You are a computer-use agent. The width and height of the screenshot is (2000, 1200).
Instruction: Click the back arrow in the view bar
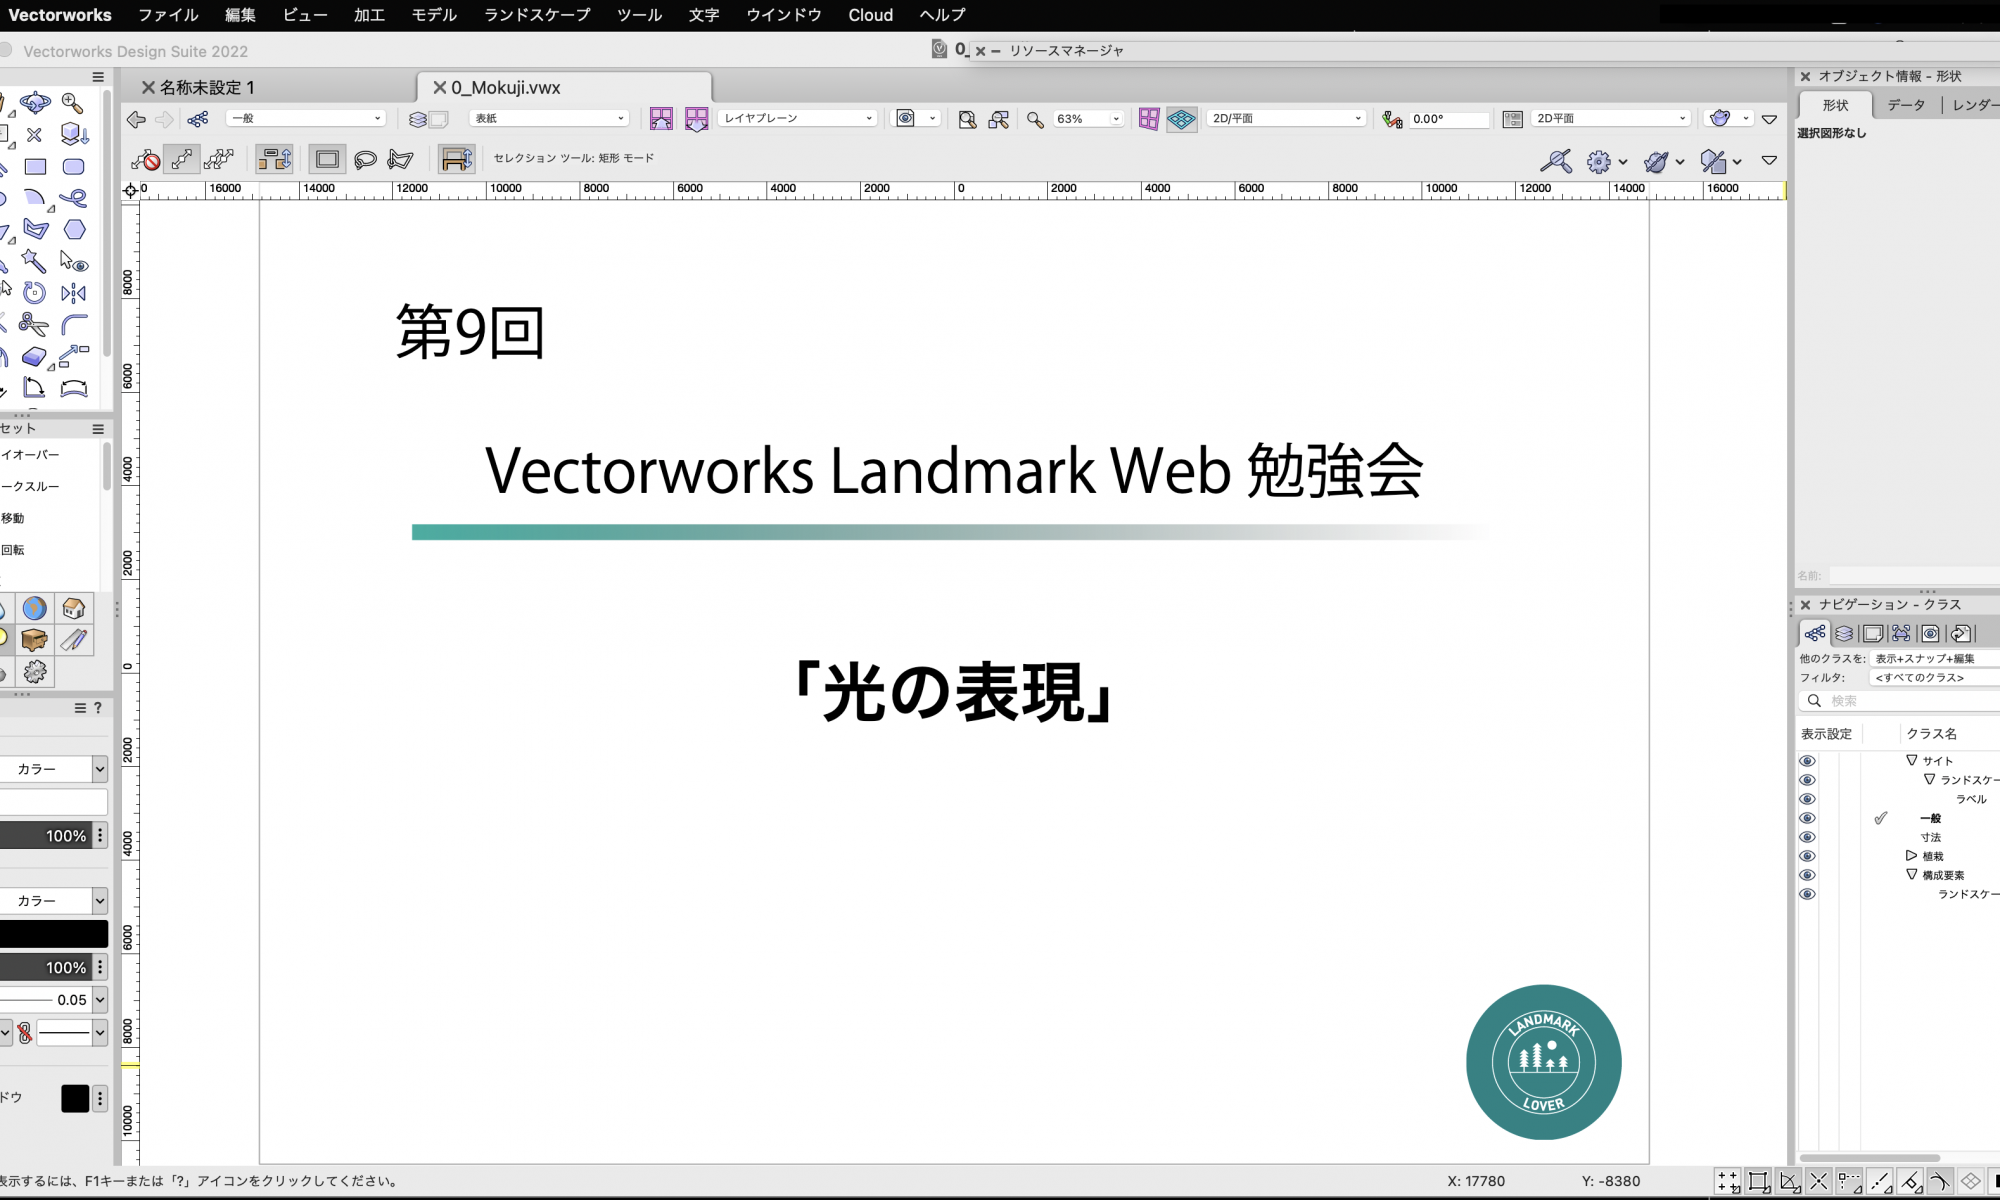point(136,119)
